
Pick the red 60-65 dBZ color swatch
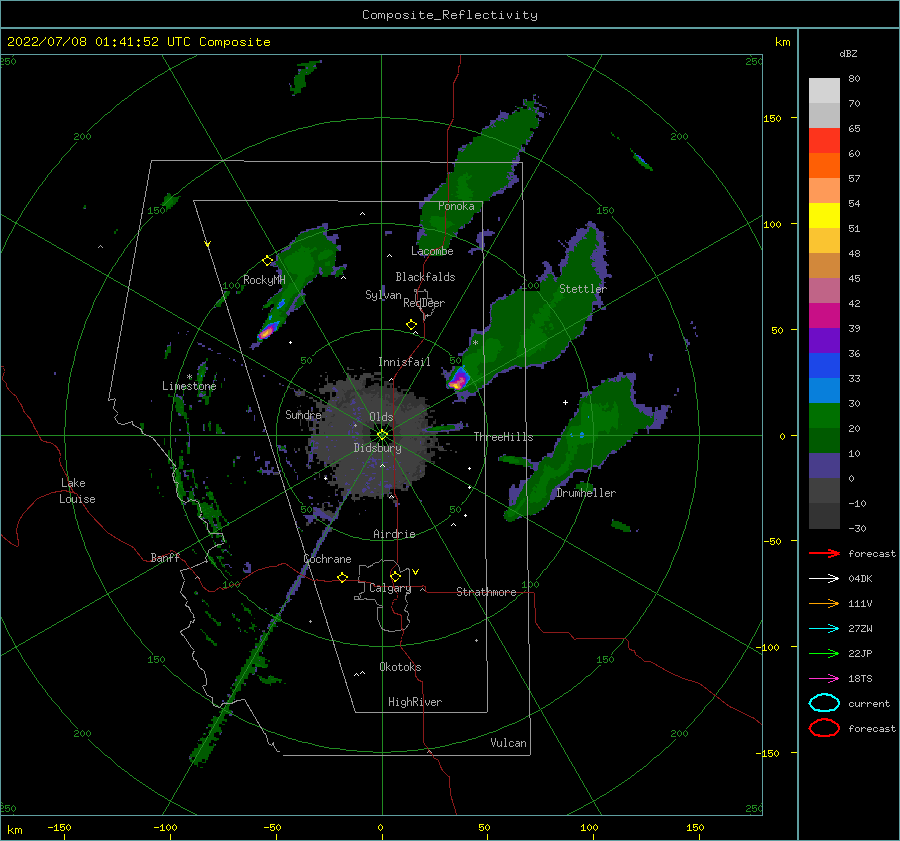824,141
